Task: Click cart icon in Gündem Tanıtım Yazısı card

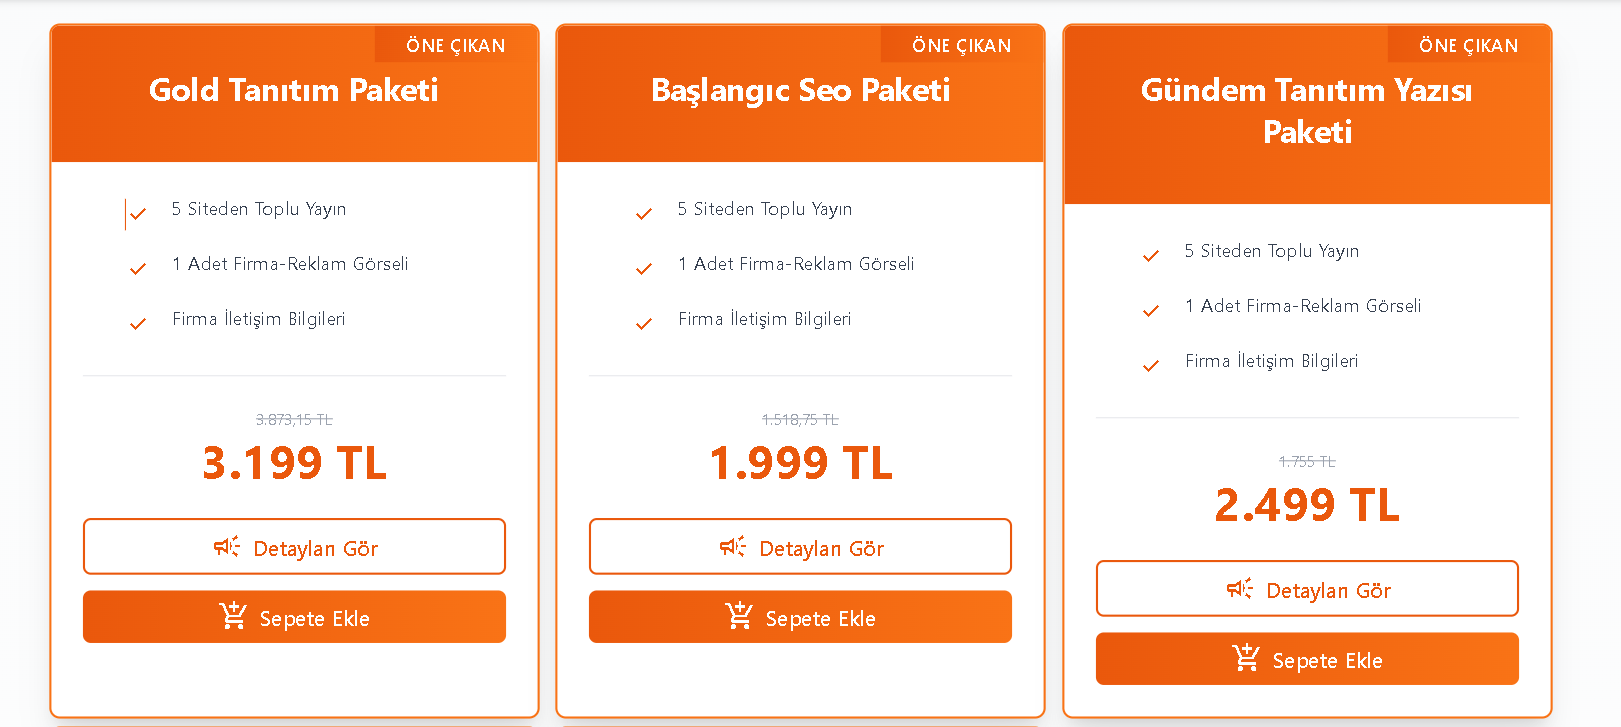Action: tap(1246, 658)
